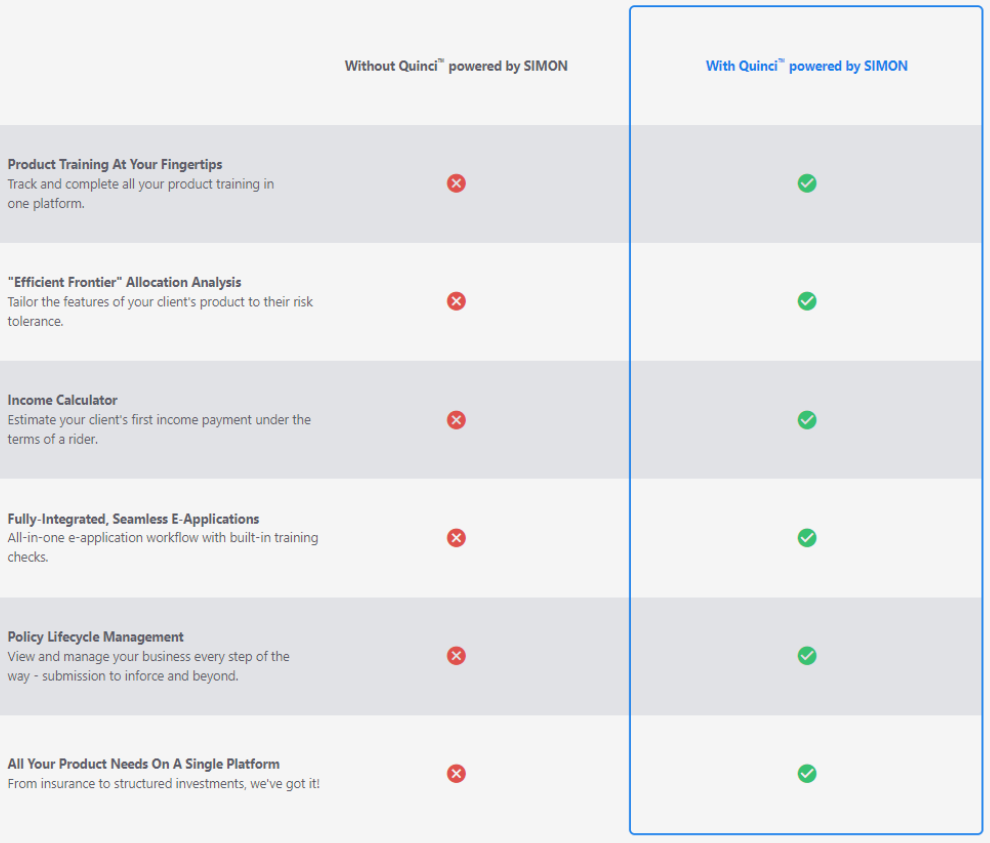The image size is (990, 843).
Task: Click the green check for Seamless E-Applications row
Action: click(806, 538)
